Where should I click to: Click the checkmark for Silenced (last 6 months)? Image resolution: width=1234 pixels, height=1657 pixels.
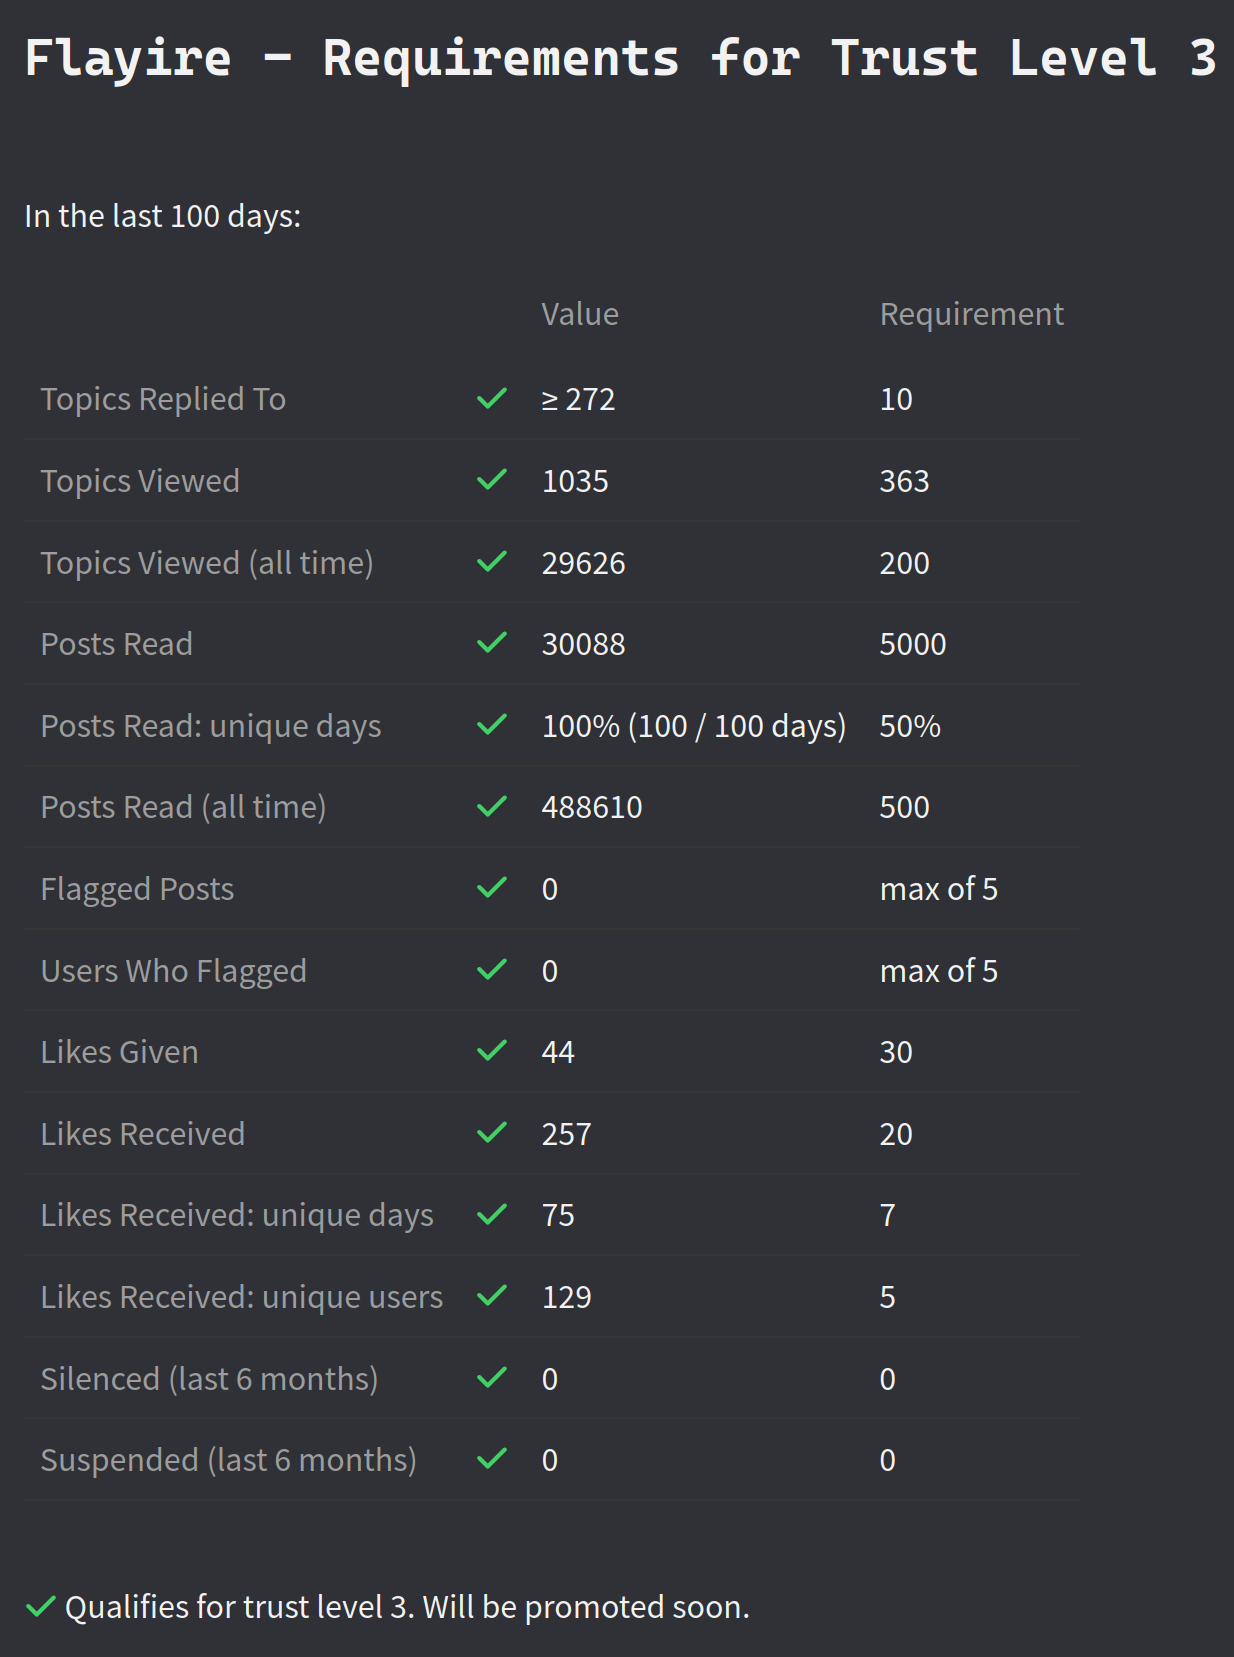(x=492, y=1378)
